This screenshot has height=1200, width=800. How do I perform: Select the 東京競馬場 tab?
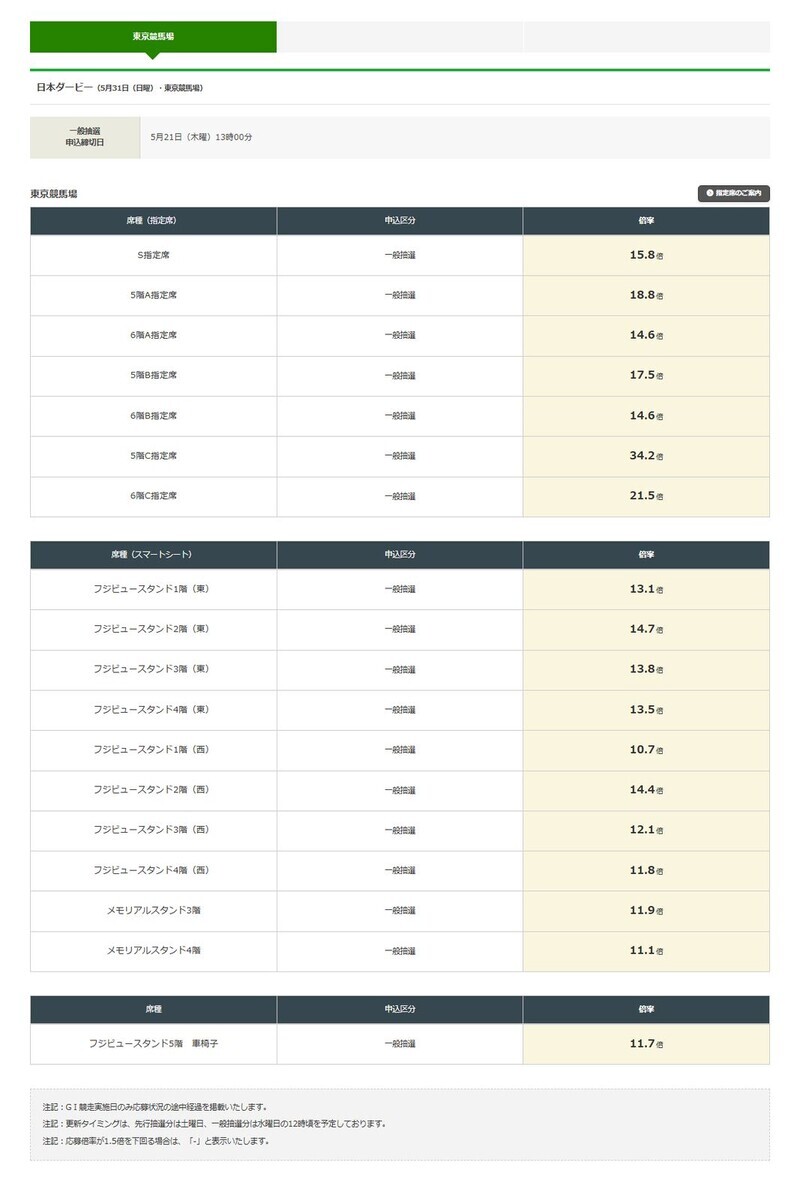(153, 36)
